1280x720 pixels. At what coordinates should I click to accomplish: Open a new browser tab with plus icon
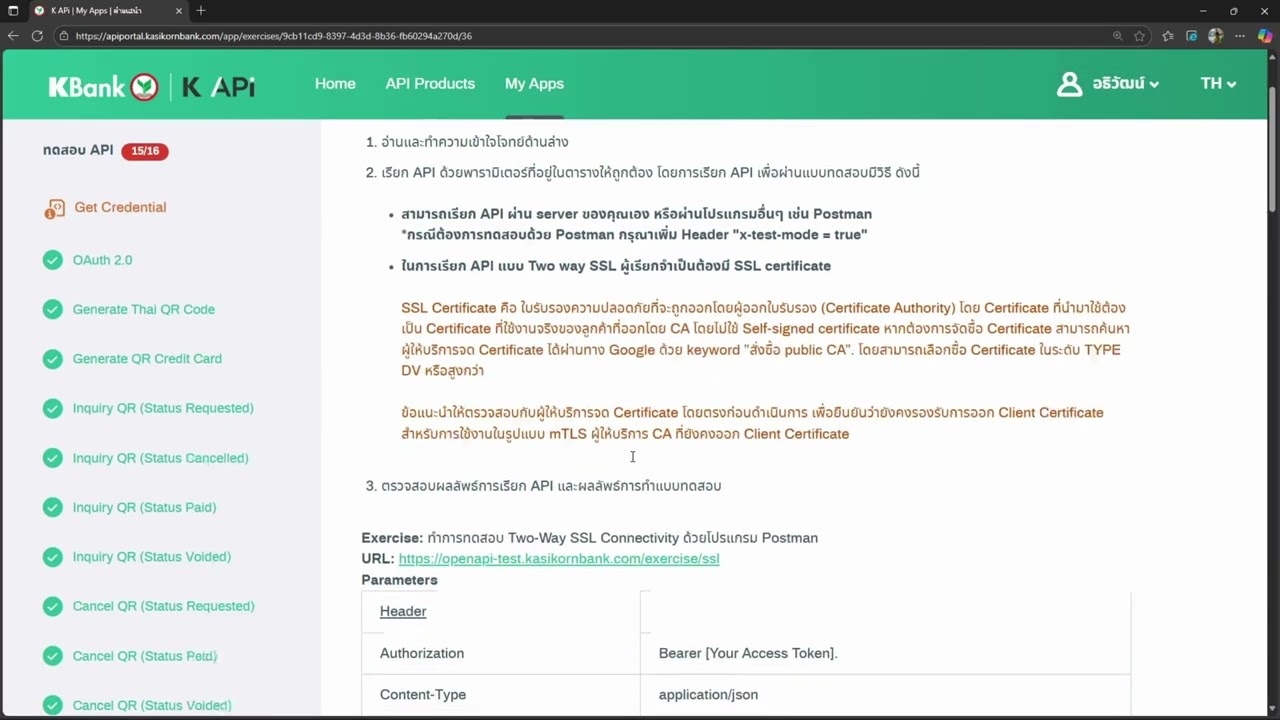pyautogui.click(x=201, y=10)
